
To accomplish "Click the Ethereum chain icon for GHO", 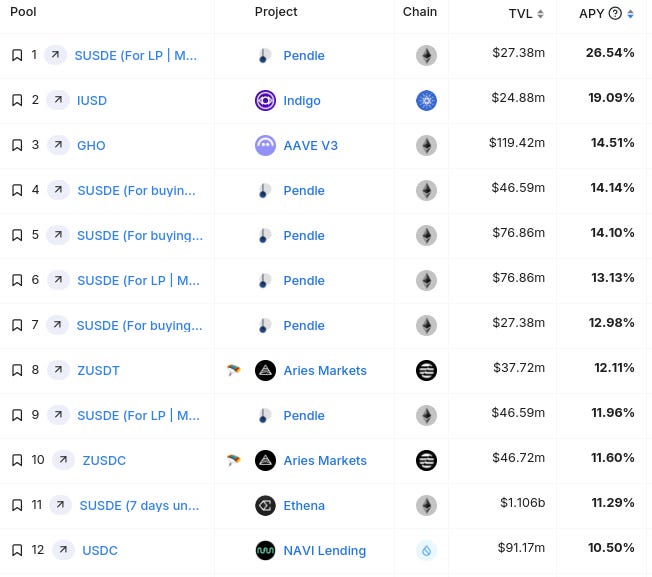I will (x=426, y=145).
